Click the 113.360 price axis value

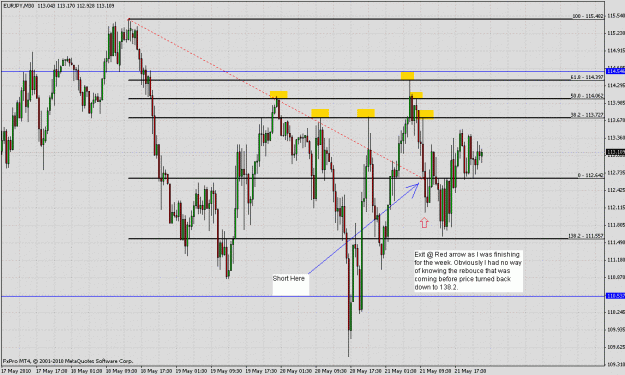(616, 138)
